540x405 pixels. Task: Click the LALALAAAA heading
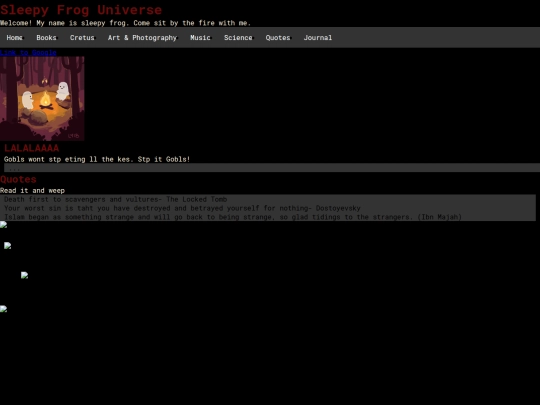pyautogui.click(x=31, y=148)
